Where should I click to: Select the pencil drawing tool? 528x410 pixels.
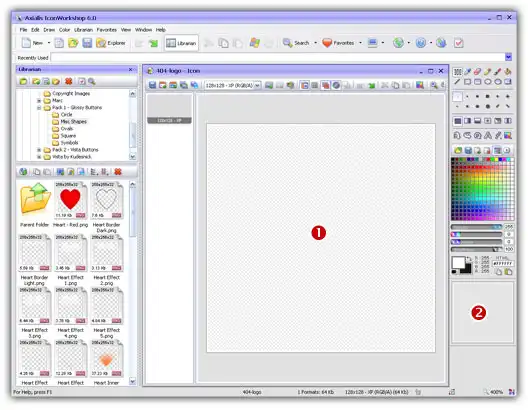(x=488, y=71)
